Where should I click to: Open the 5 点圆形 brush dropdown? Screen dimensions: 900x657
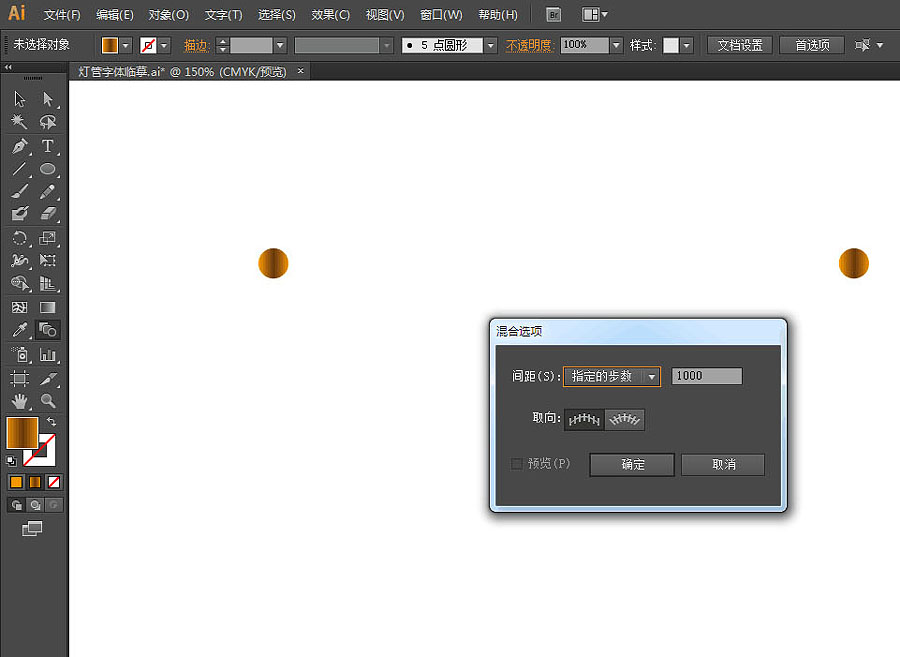[490, 45]
